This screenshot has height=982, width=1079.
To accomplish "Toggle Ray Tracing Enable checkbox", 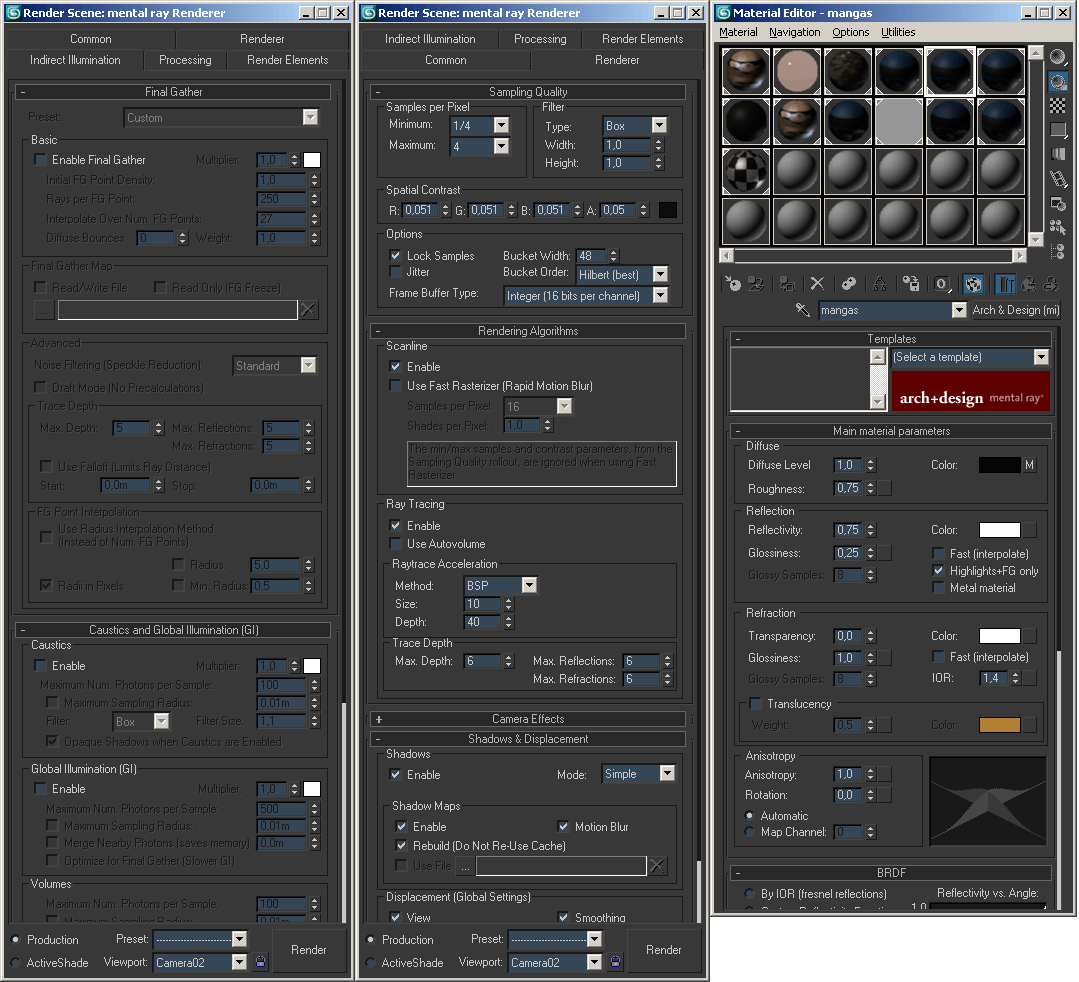I will tap(396, 525).
